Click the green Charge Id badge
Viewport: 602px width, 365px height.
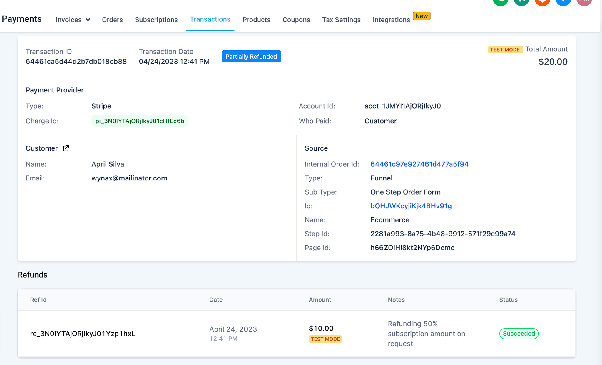[140, 121]
